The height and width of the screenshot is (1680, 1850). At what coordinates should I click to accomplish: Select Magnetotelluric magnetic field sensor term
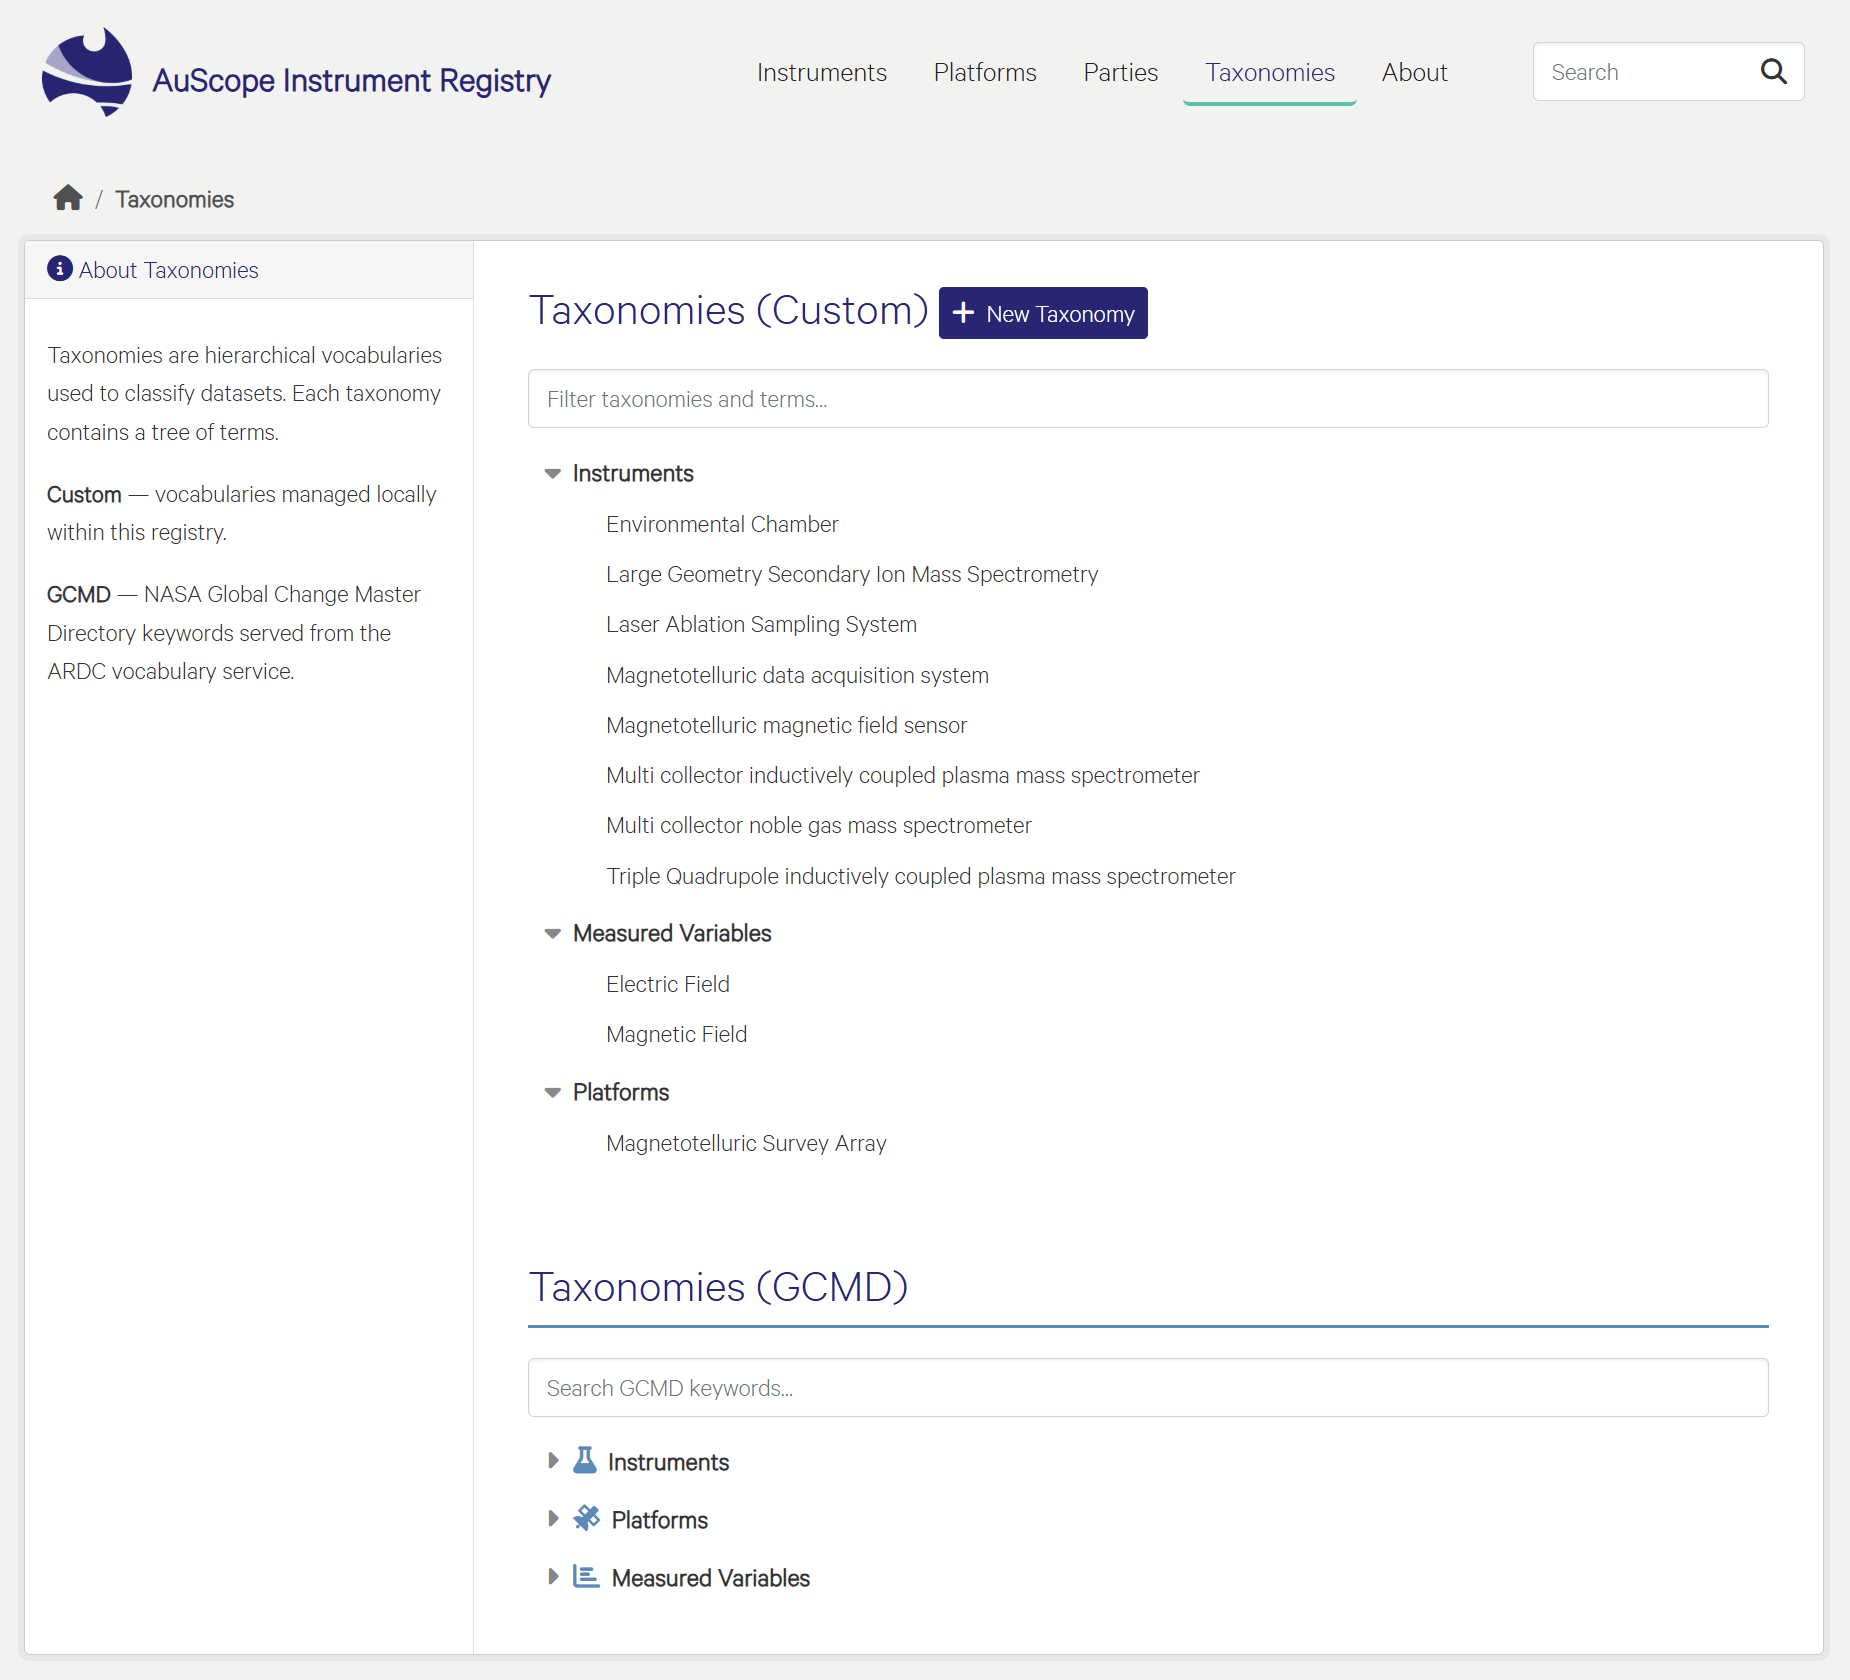pos(786,726)
